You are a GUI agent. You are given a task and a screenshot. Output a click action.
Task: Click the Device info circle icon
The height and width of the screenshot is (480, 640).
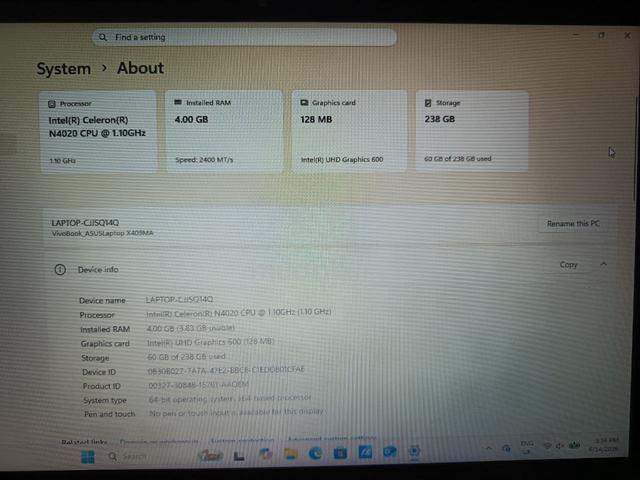pyautogui.click(x=60, y=269)
